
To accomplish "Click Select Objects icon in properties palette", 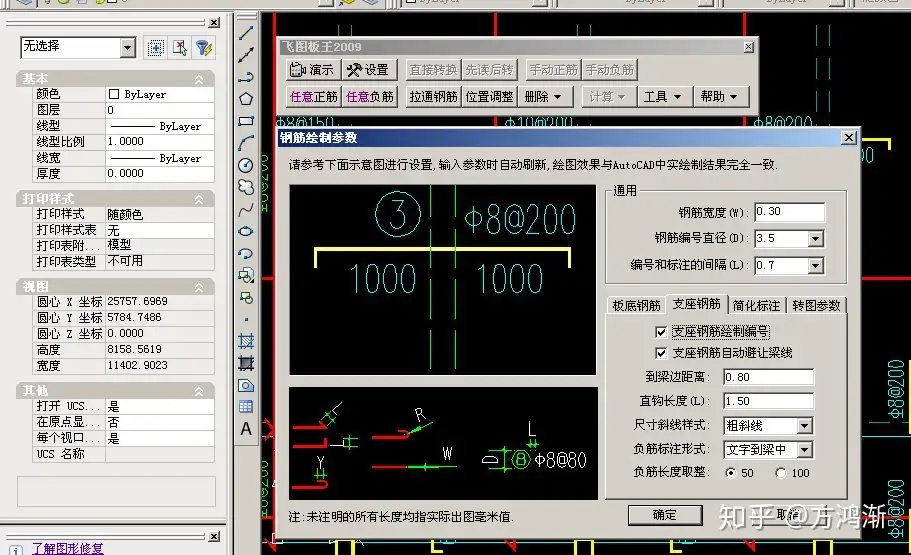I will point(180,48).
